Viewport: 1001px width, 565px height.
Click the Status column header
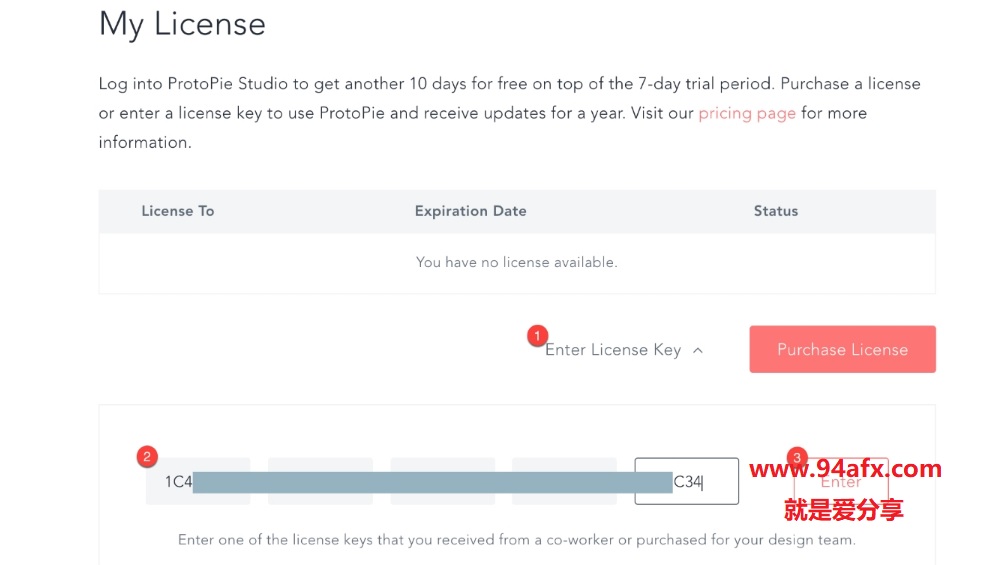pos(776,211)
